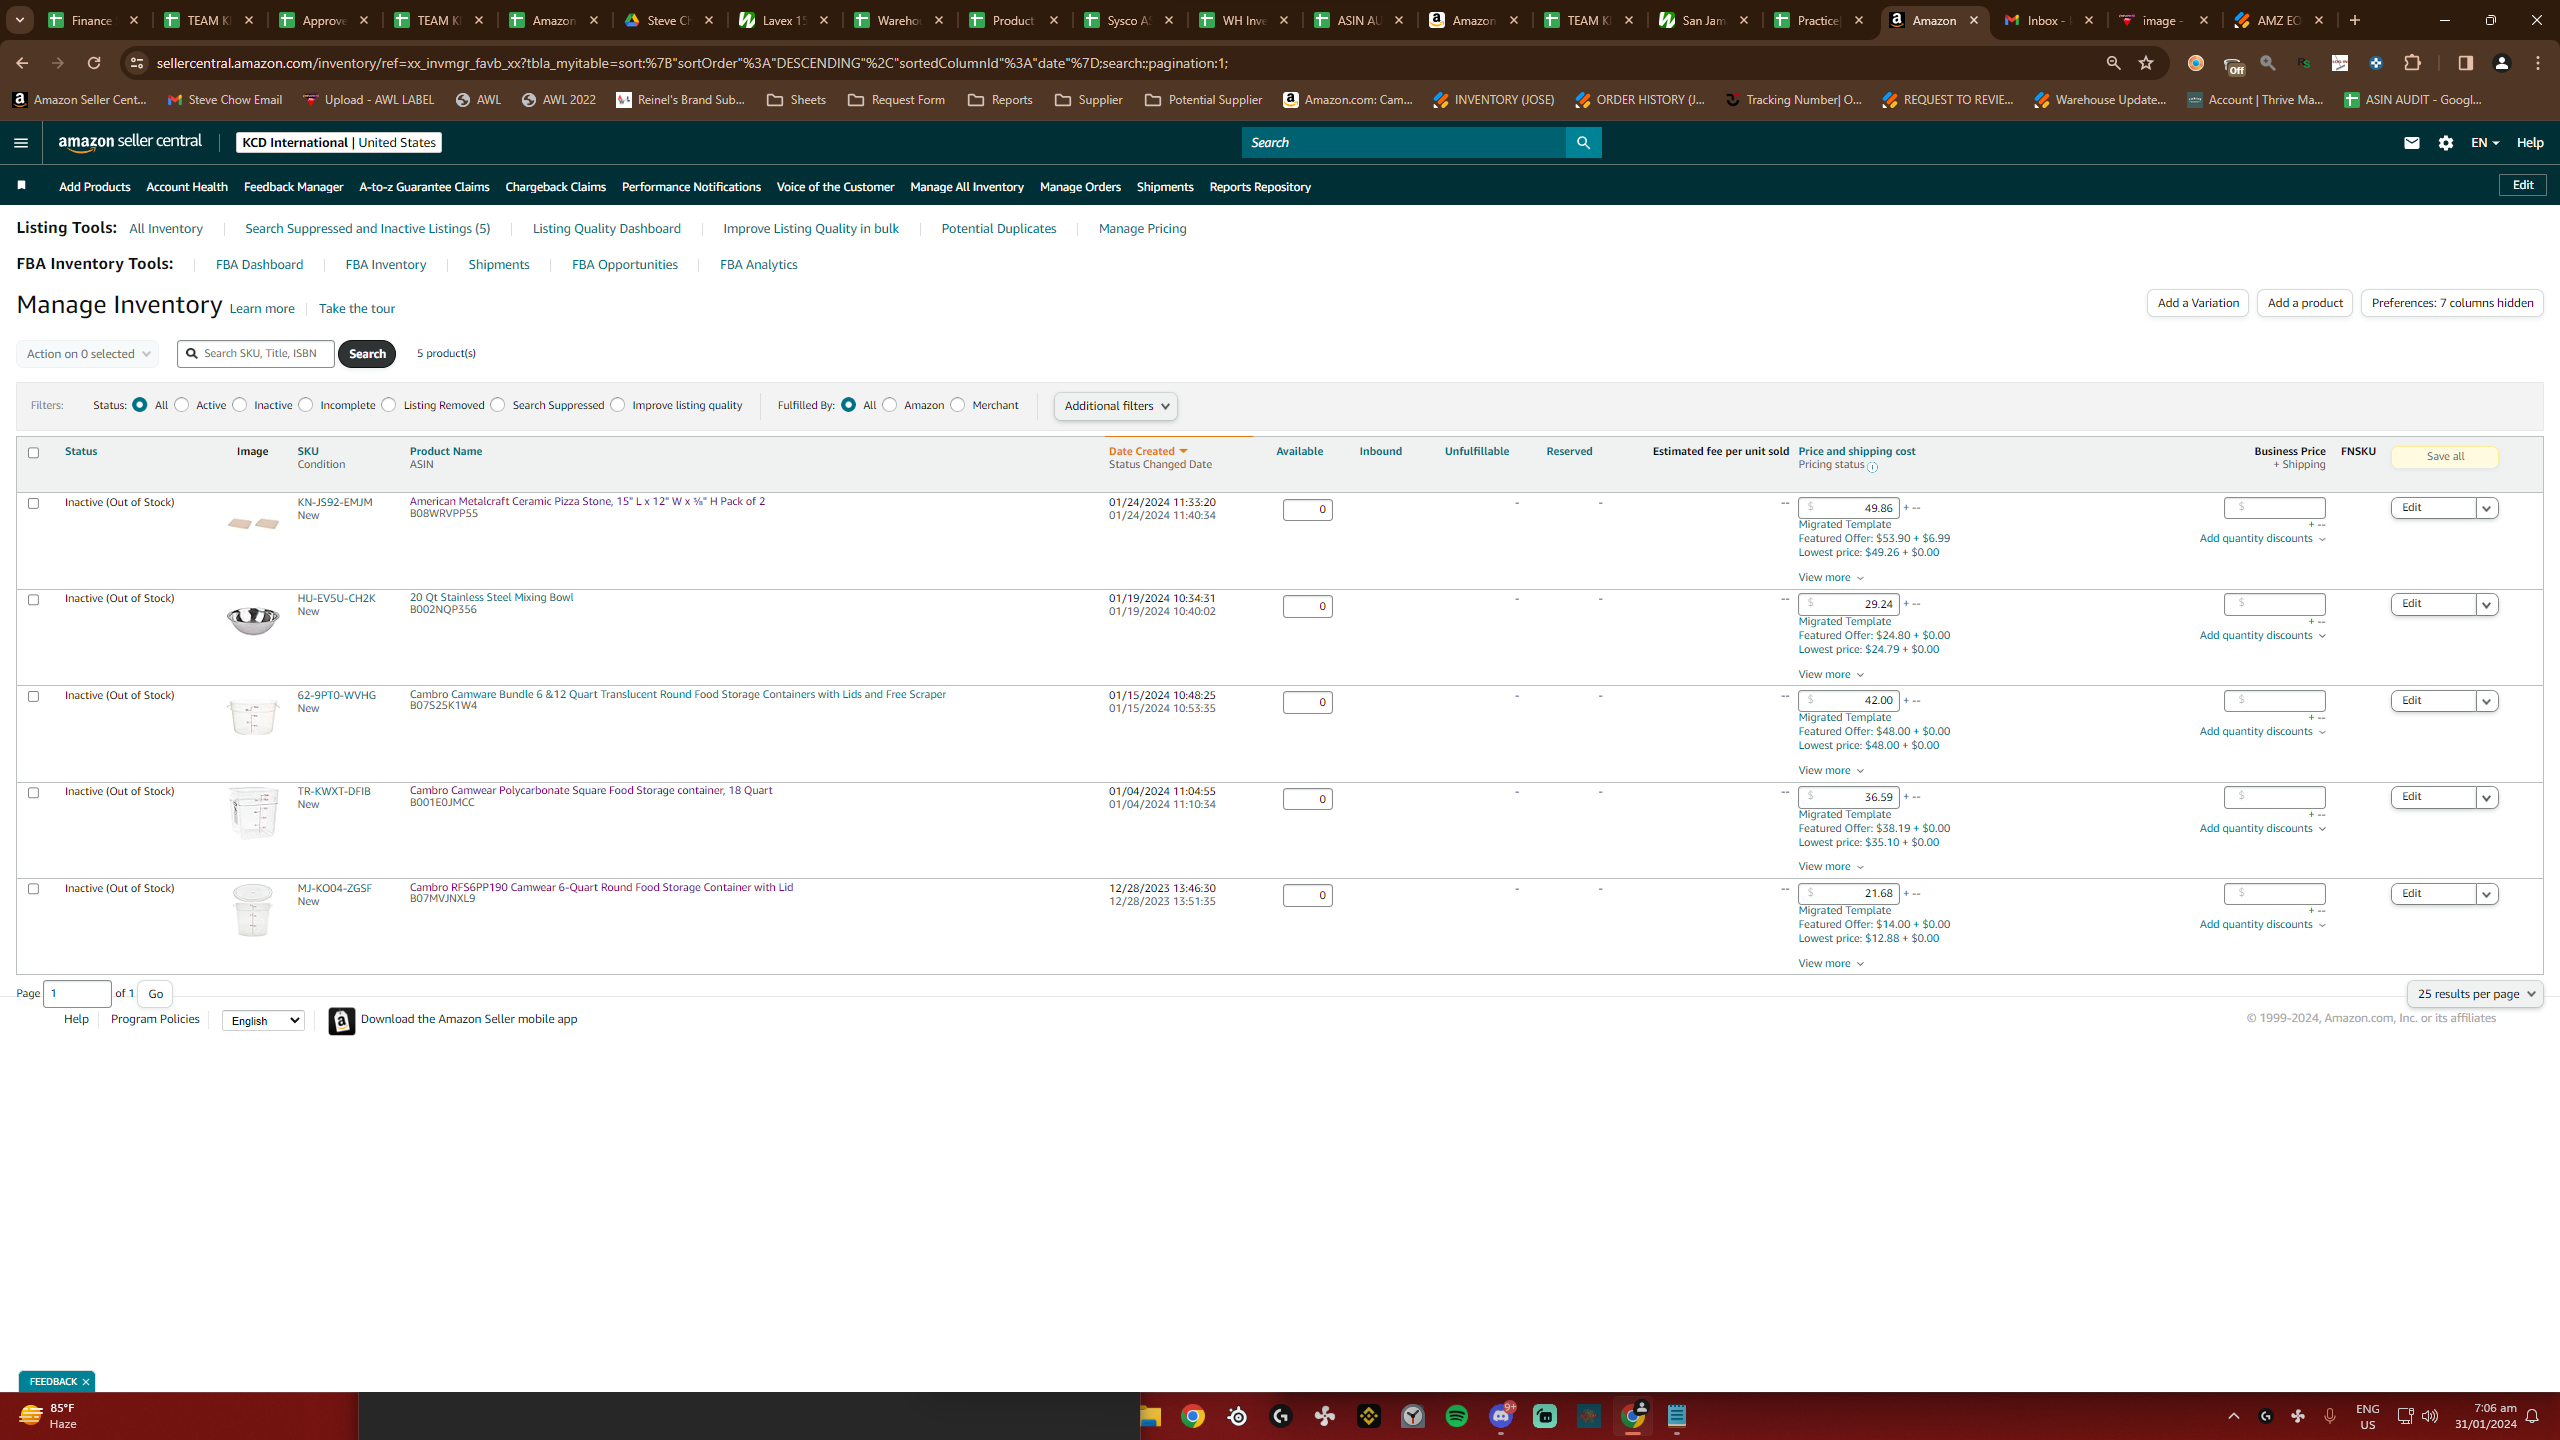This screenshot has height=1440, width=2560.
Task: Open the 20 Qt Stainless Steel Mixing Bowl link
Action: click(491, 597)
